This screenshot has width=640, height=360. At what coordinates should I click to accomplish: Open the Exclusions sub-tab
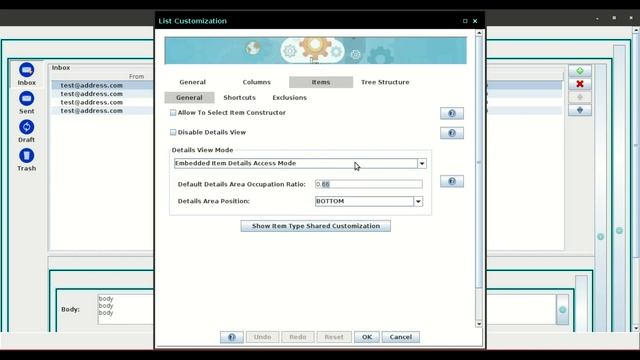[x=289, y=98]
